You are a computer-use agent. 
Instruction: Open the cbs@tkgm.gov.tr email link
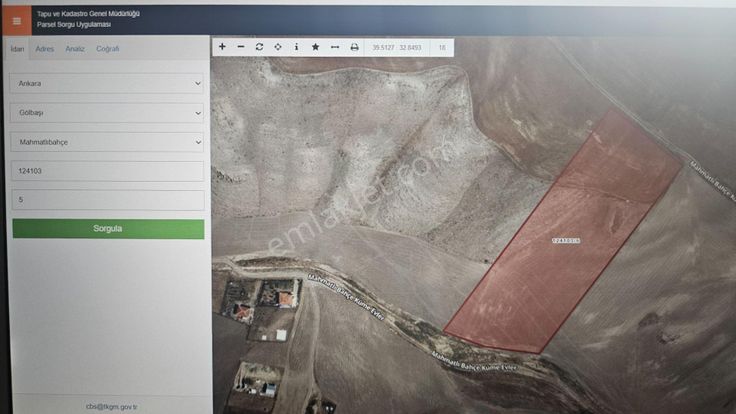(x=112, y=406)
